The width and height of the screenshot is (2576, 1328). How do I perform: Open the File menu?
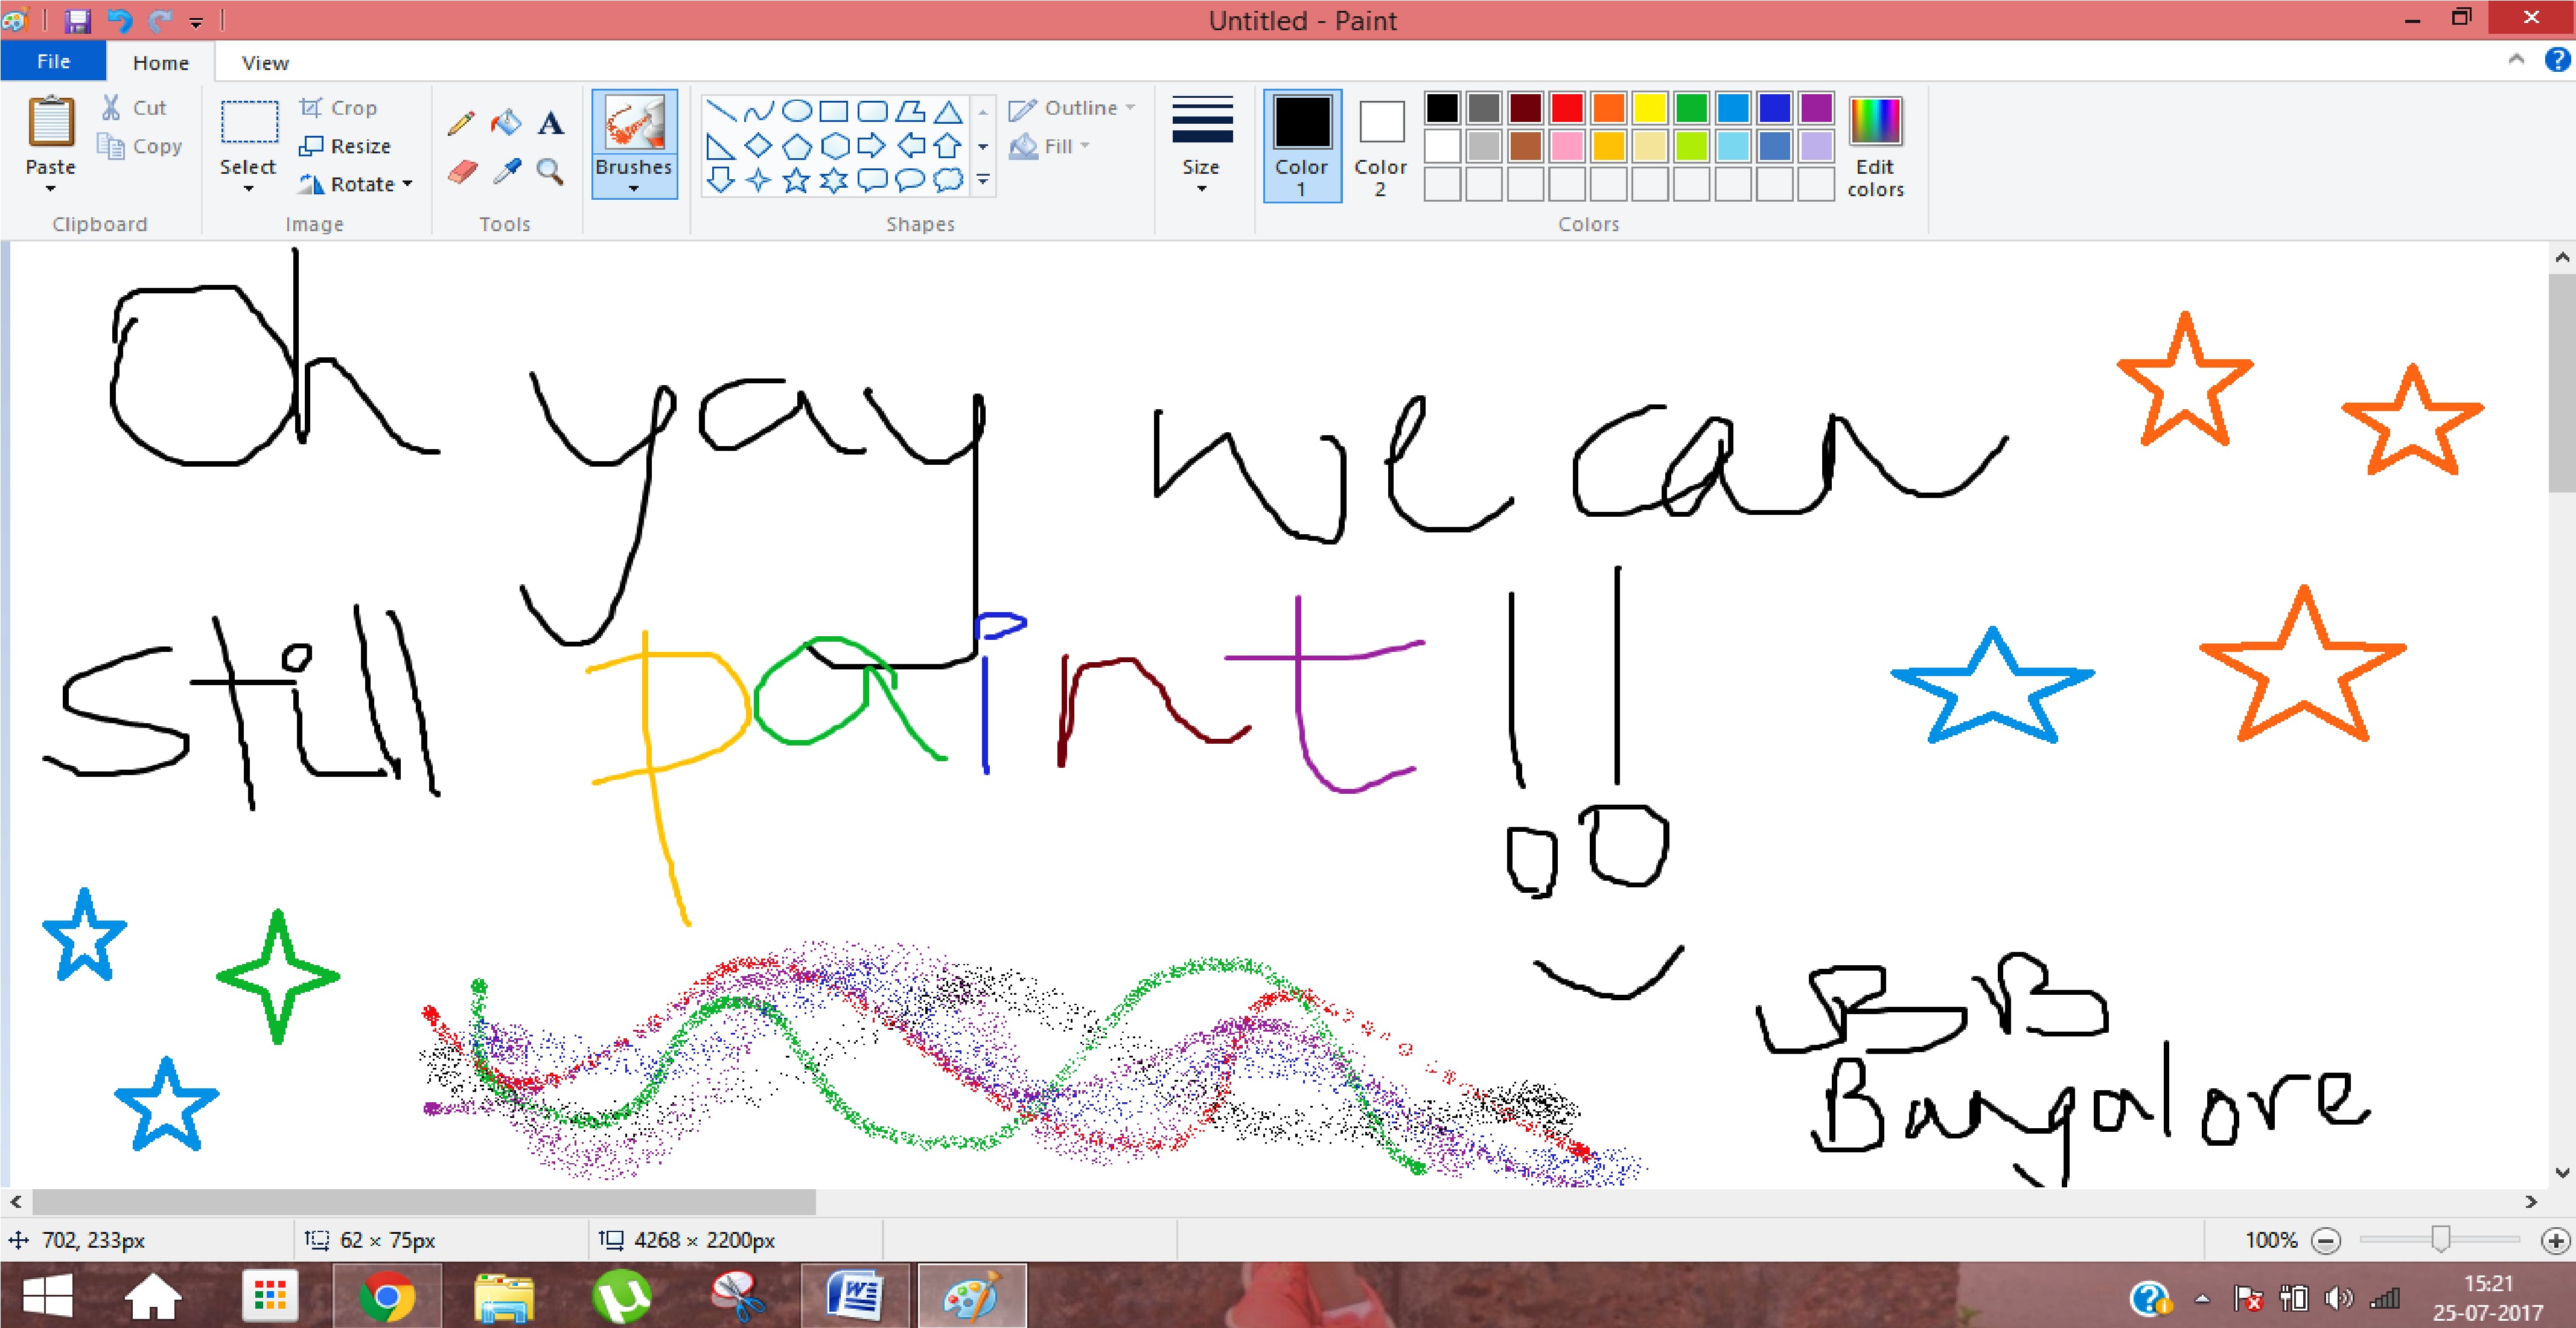[53, 62]
